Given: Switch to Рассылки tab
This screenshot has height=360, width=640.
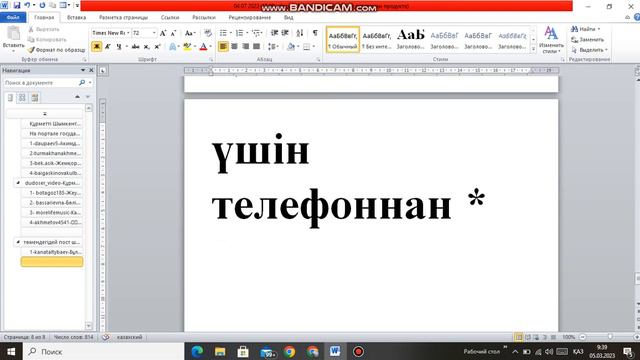Looking at the screenshot, I should (204, 18).
